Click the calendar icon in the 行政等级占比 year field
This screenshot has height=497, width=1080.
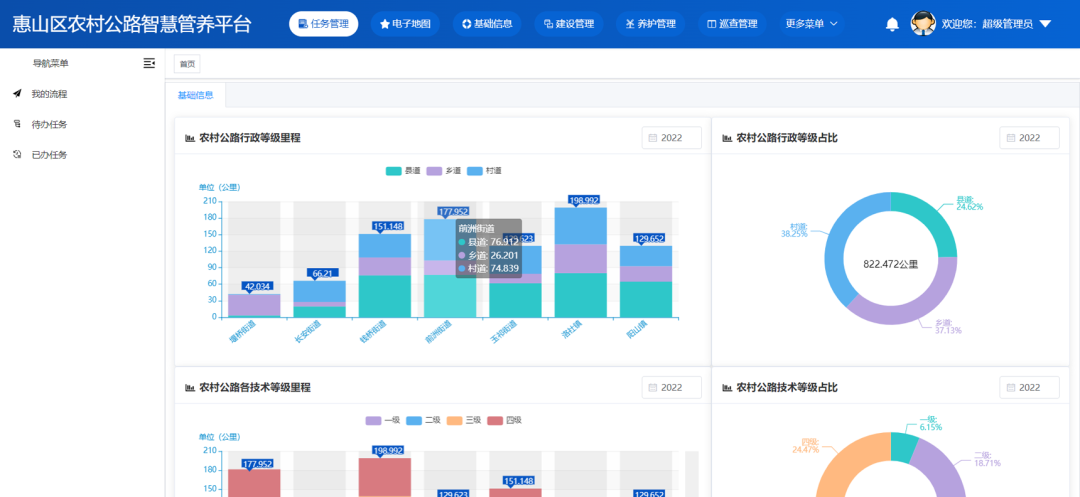point(1010,138)
